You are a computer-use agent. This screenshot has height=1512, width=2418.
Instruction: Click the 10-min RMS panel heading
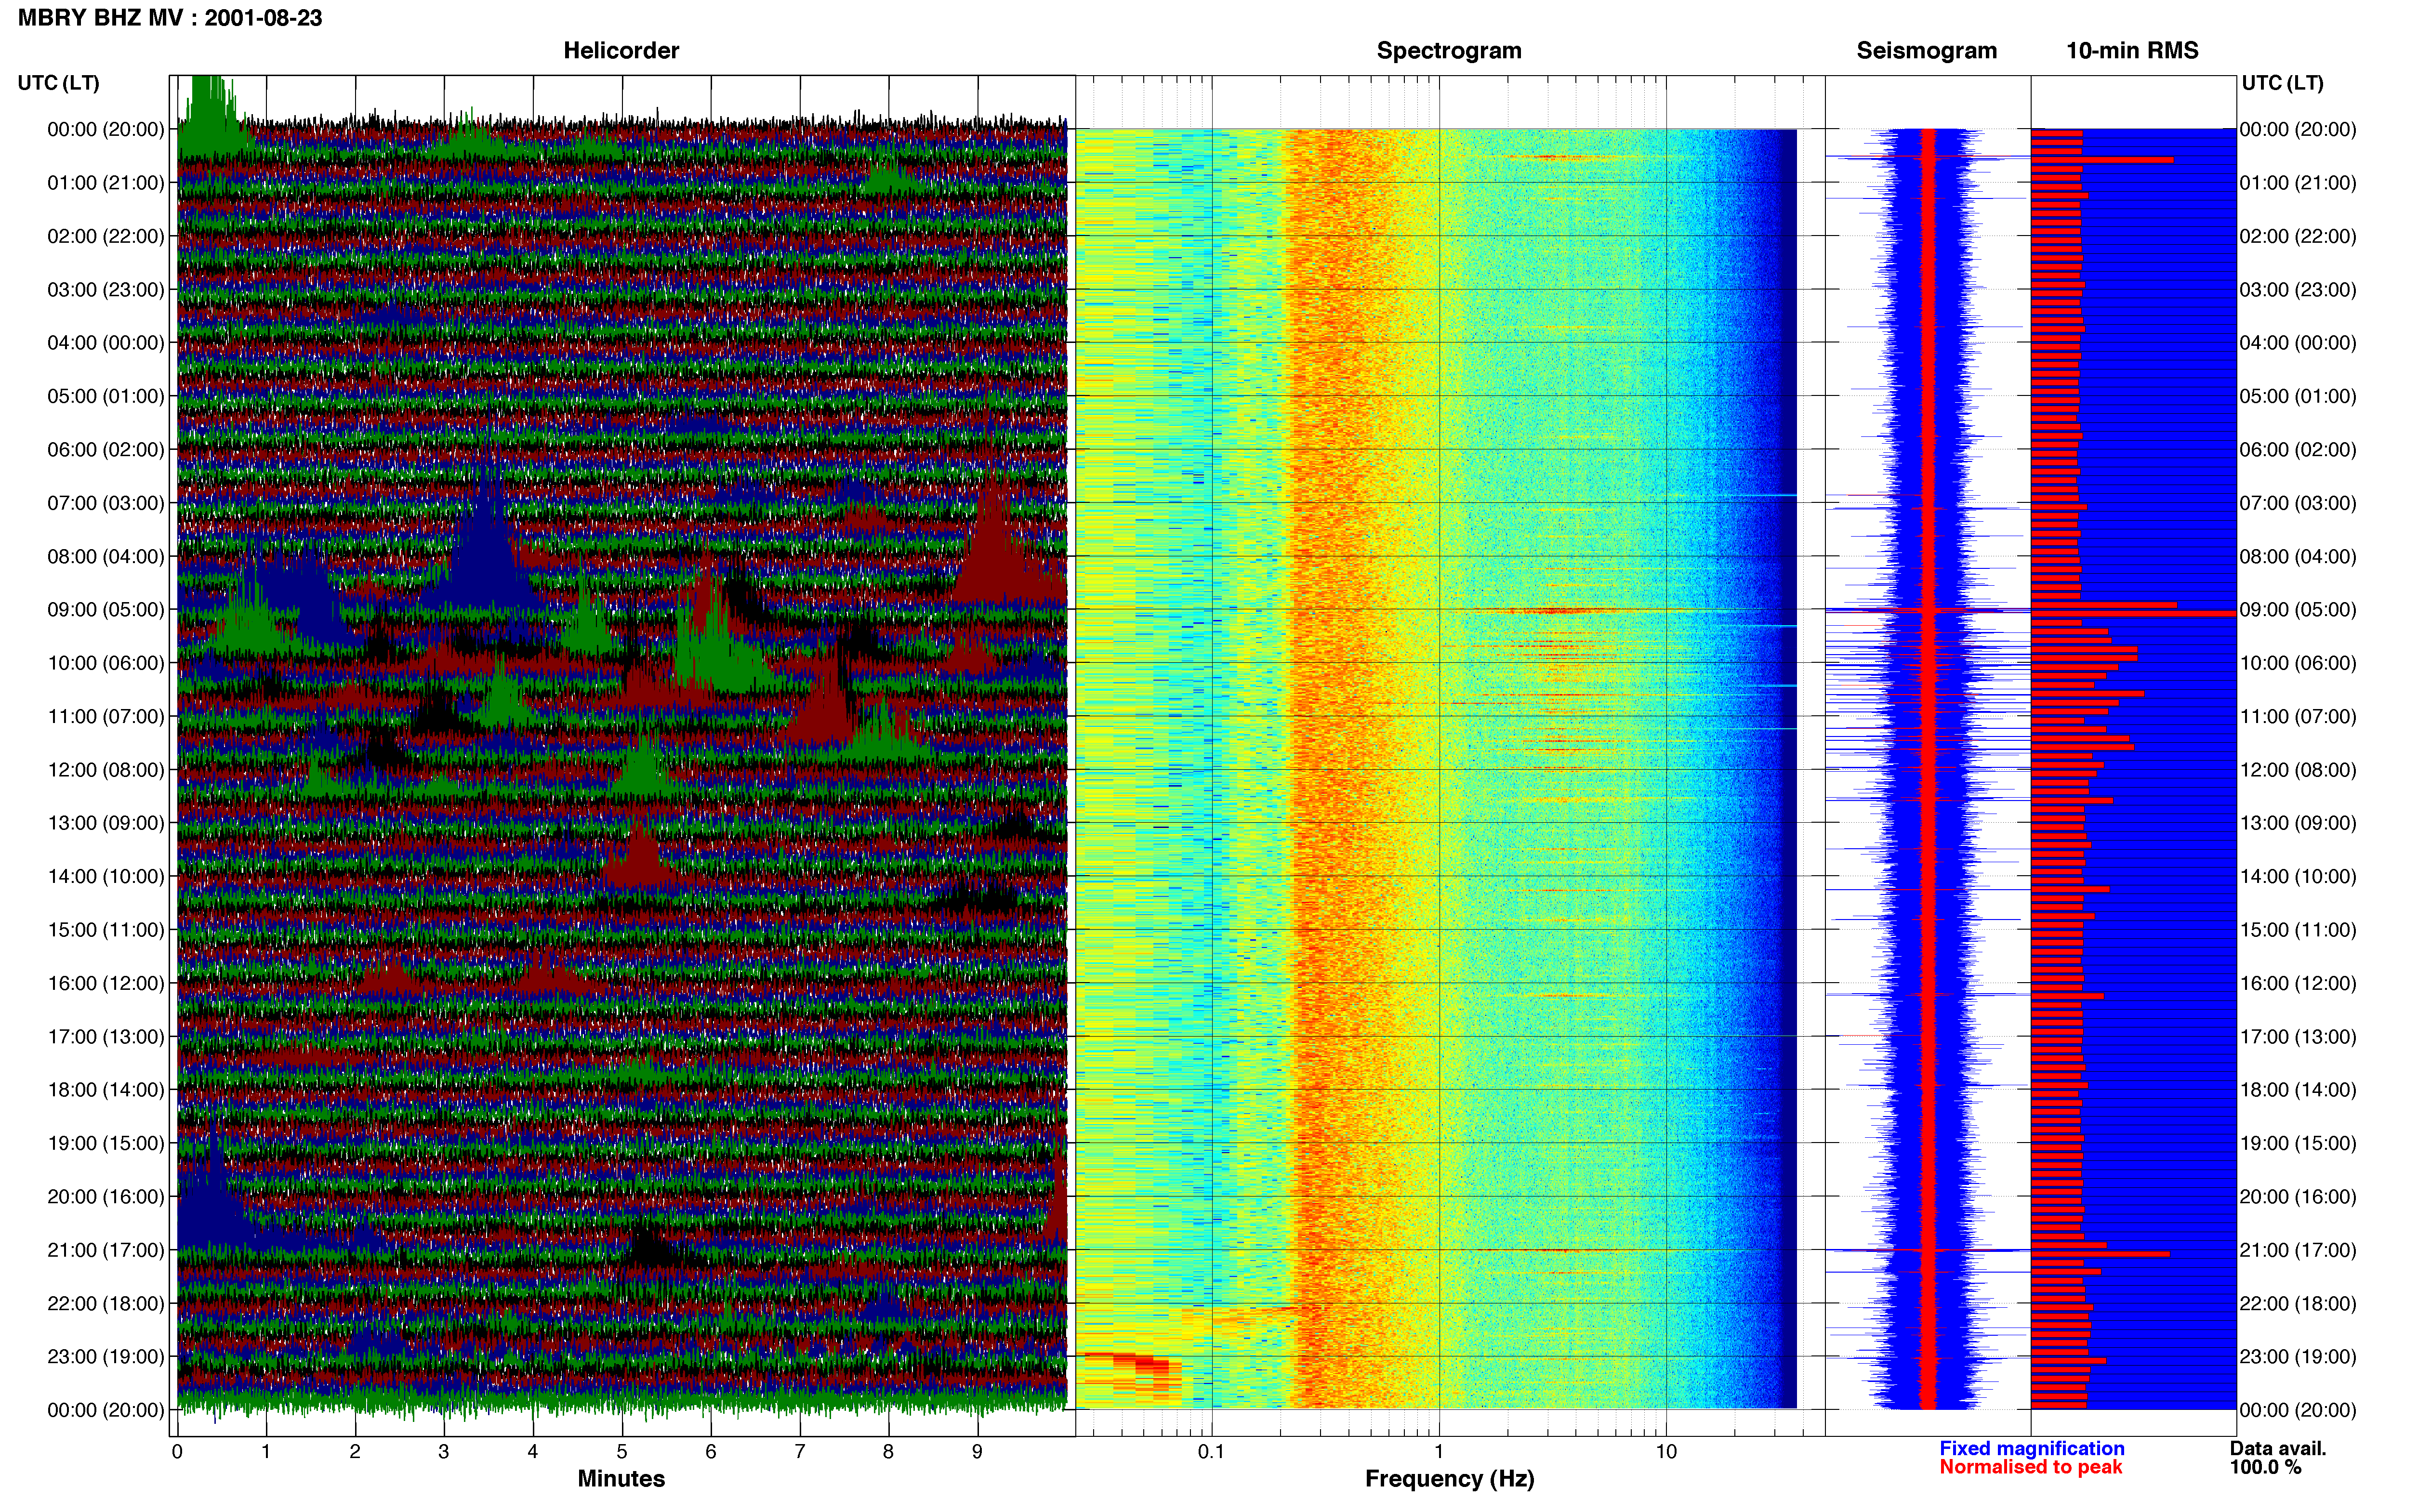[2132, 50]
